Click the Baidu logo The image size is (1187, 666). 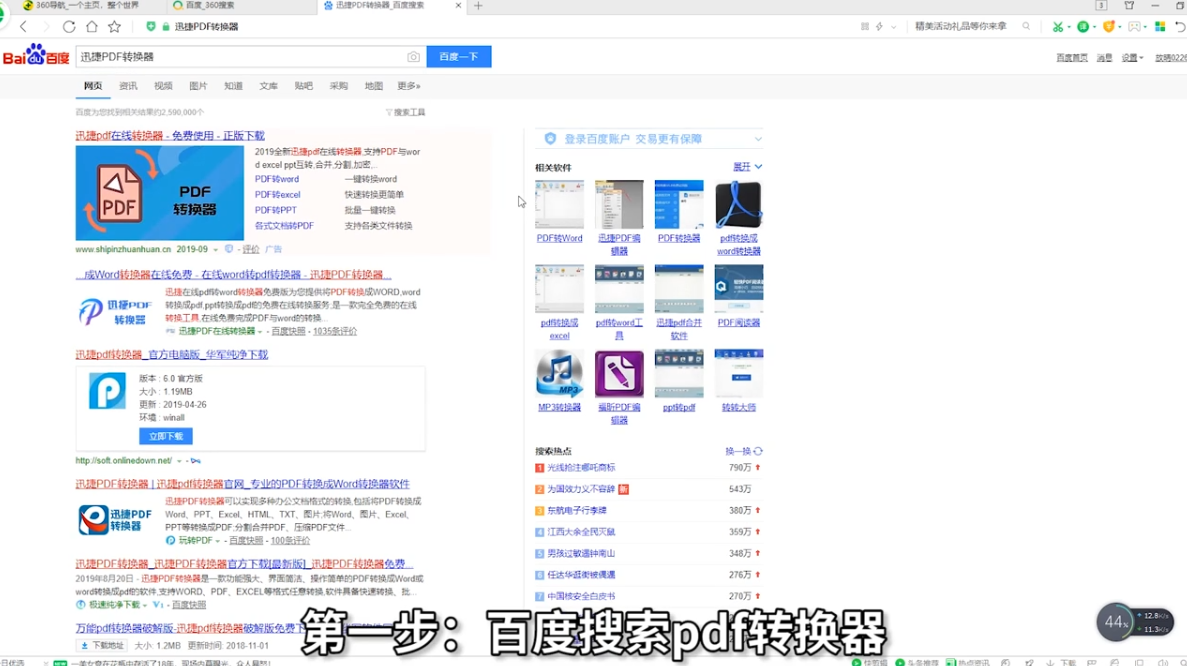[36, 55]
